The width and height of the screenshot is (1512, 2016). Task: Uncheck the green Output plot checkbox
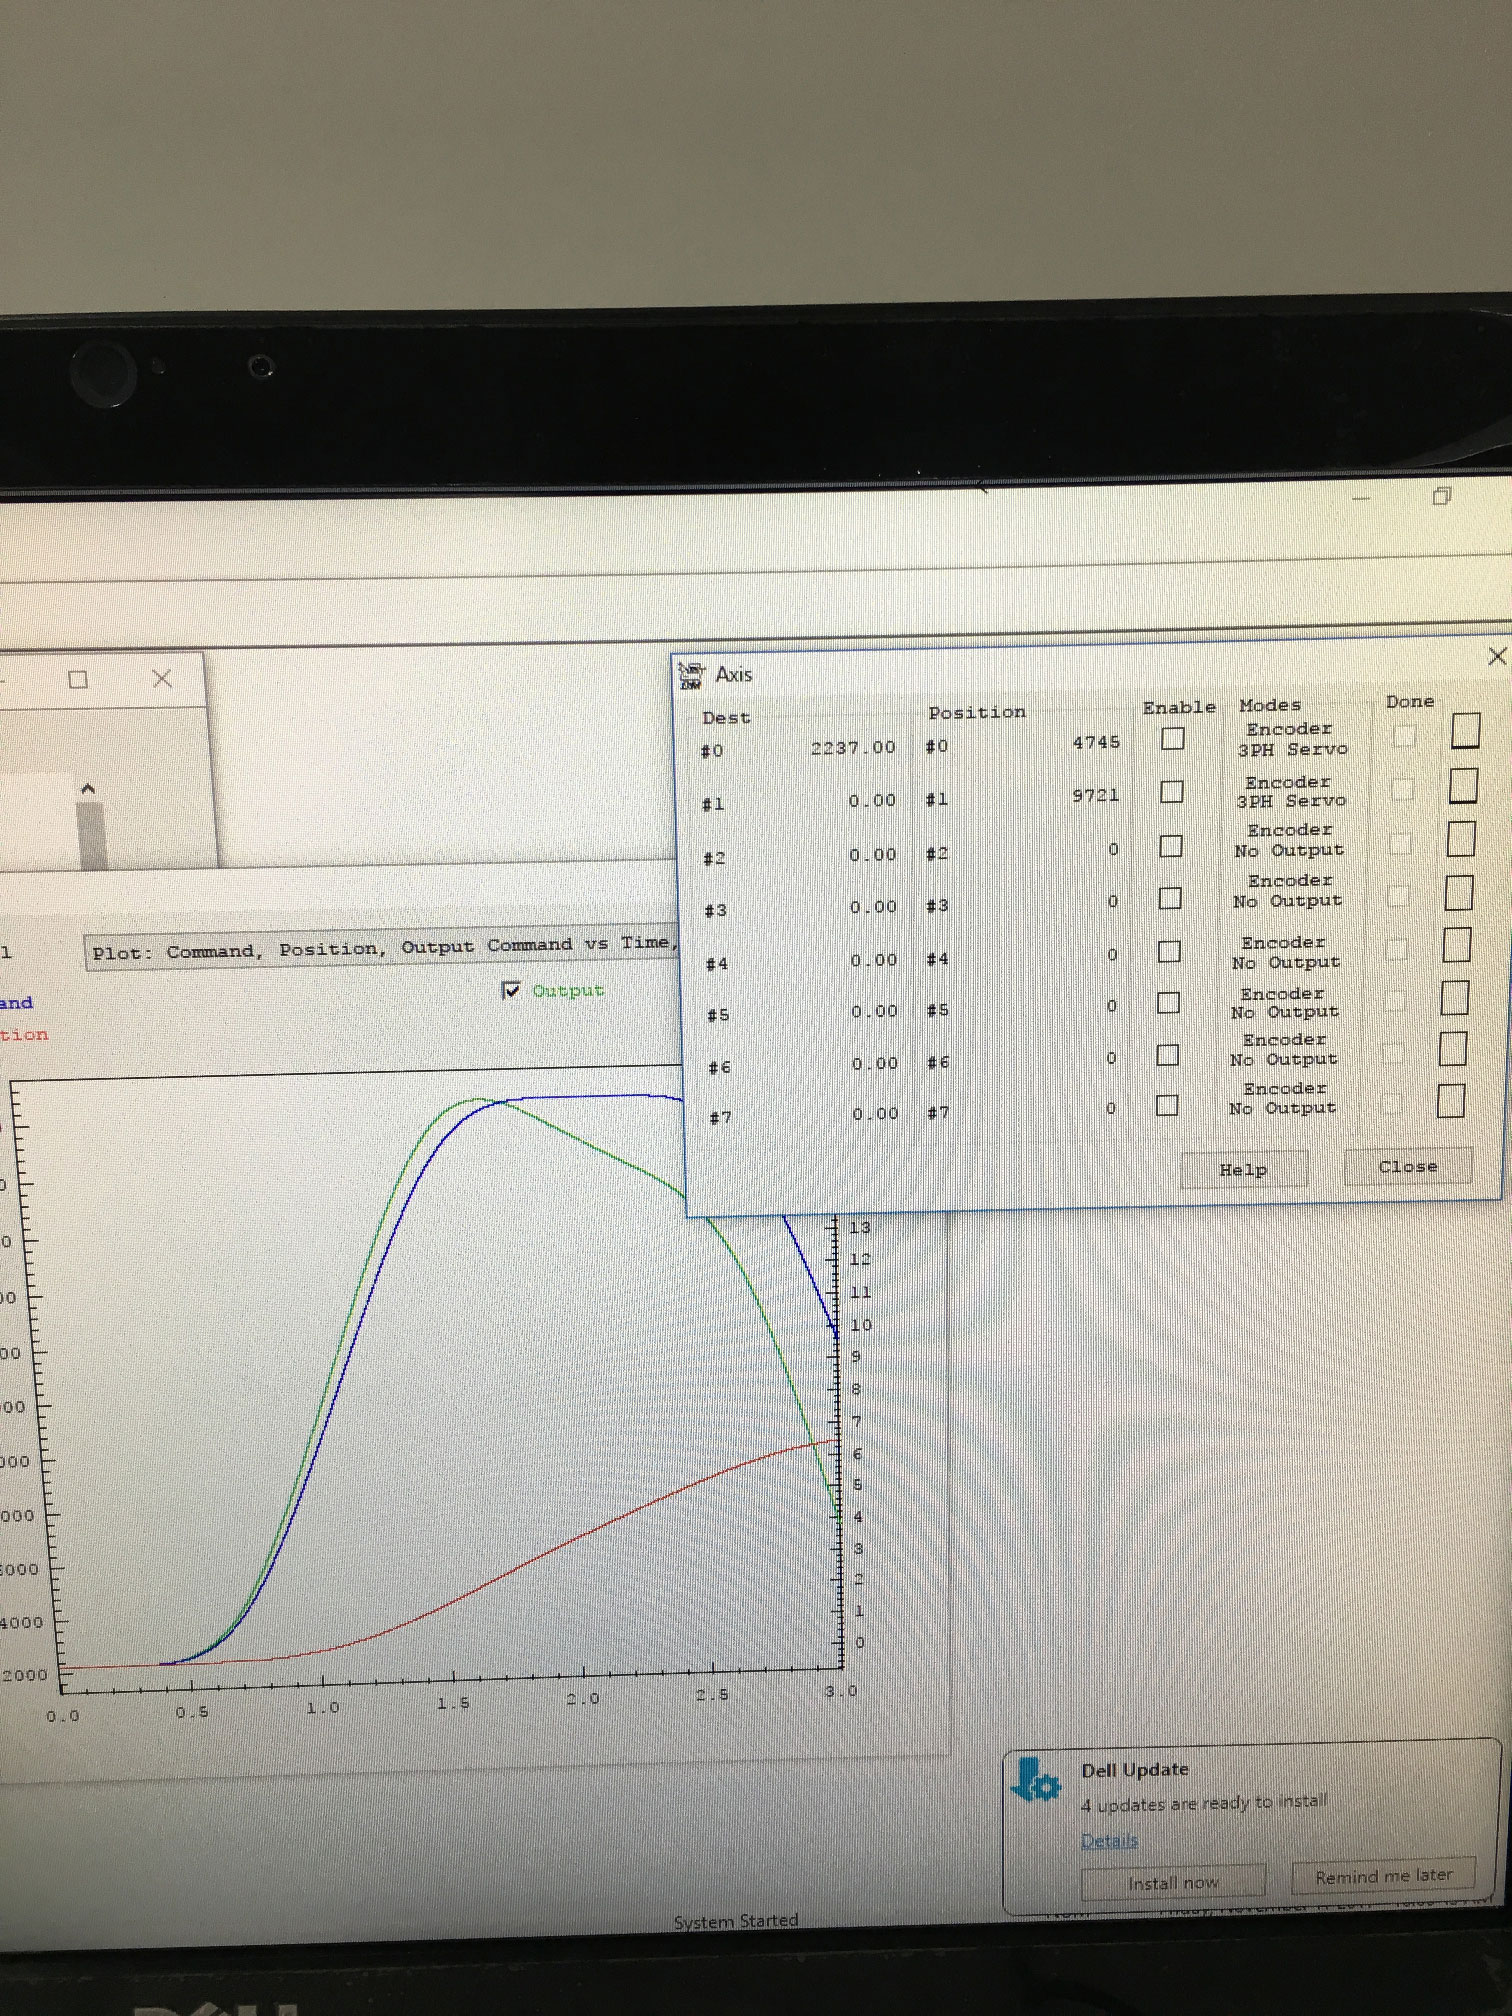coord(511,990)
